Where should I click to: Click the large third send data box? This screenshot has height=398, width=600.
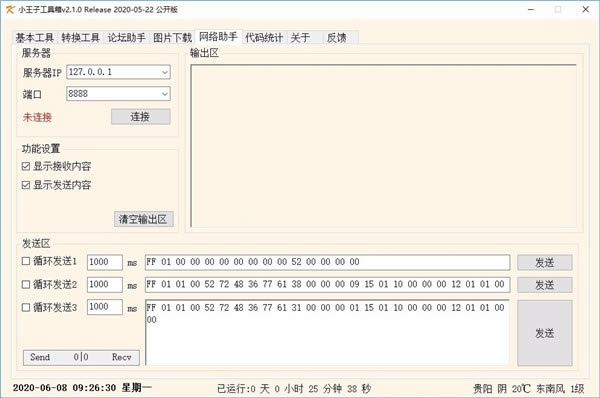pos(328,332)
